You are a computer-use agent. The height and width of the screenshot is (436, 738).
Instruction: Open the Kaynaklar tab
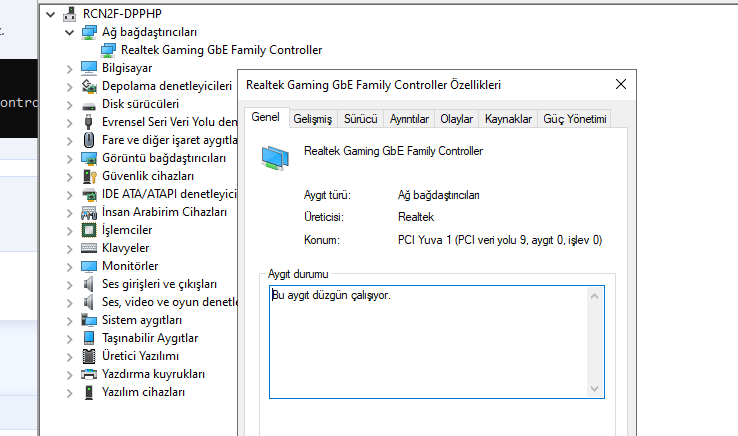[508, 119]
